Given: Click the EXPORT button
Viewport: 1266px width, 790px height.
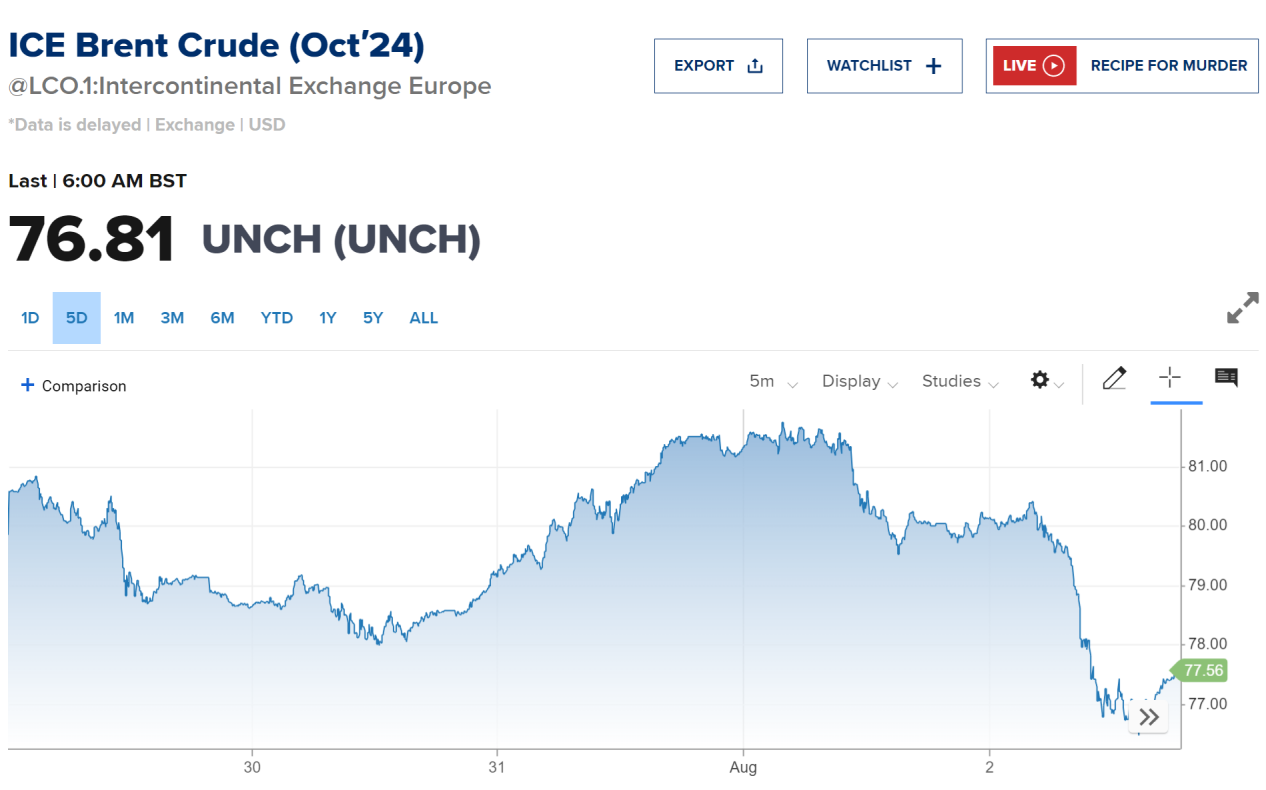Looking at the screenshot, I should 718,66.
